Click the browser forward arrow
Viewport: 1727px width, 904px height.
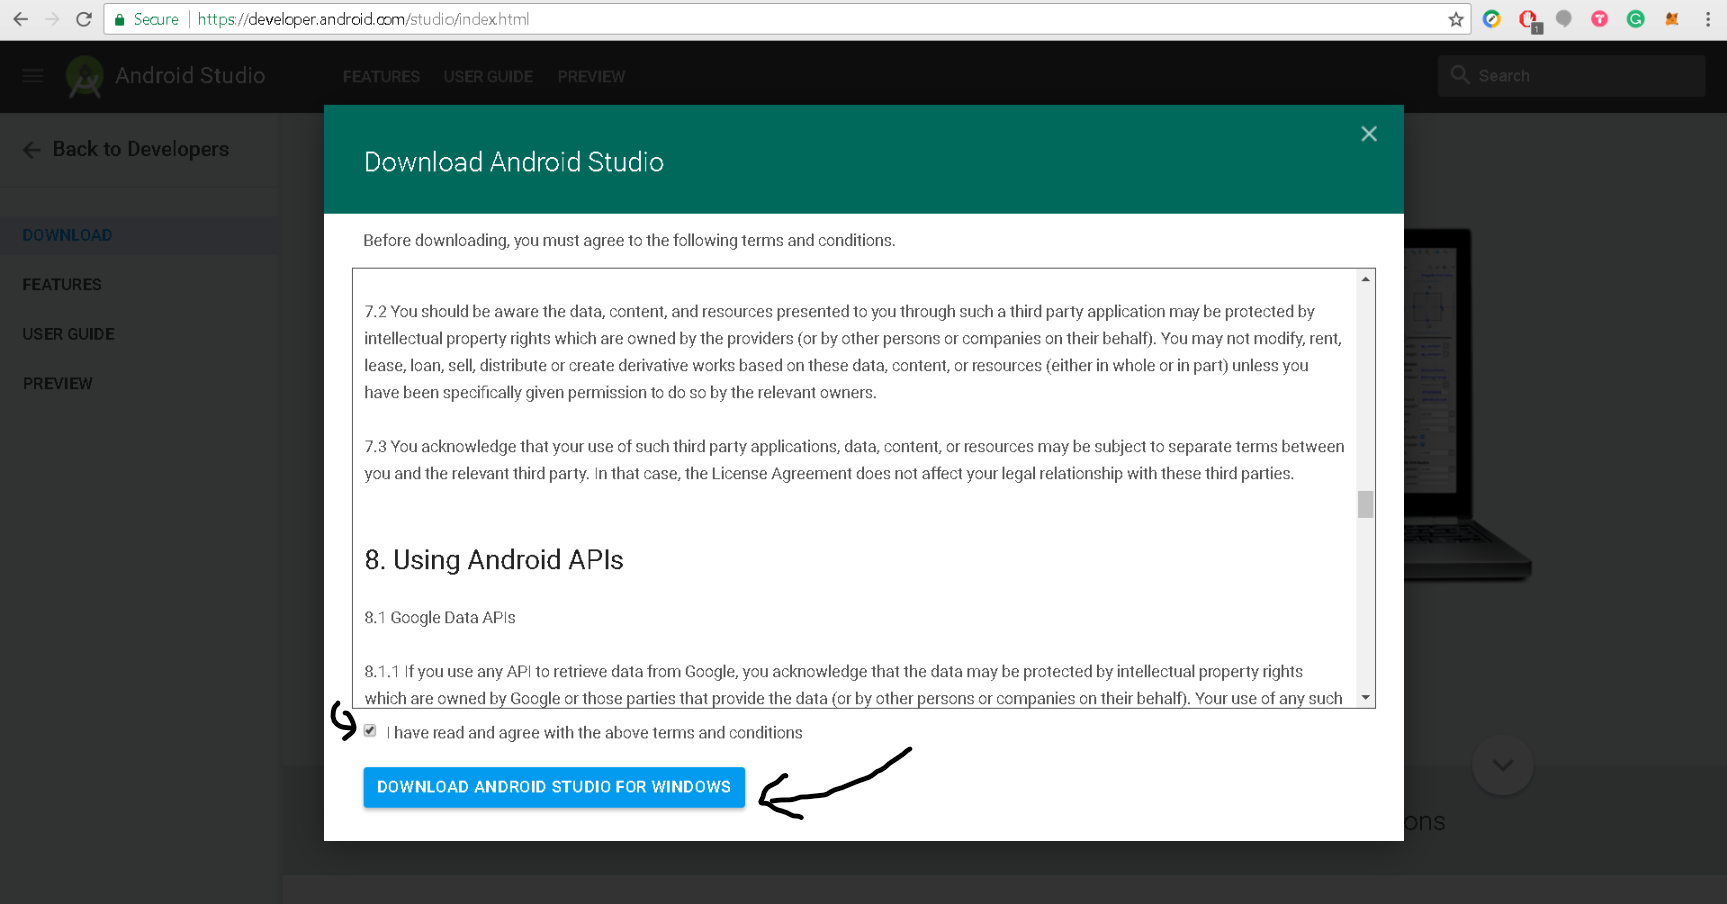(52, 19)
